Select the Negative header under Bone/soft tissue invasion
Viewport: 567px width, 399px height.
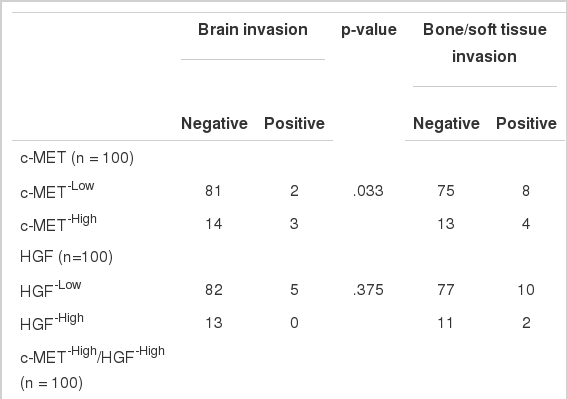pos(446,124)
